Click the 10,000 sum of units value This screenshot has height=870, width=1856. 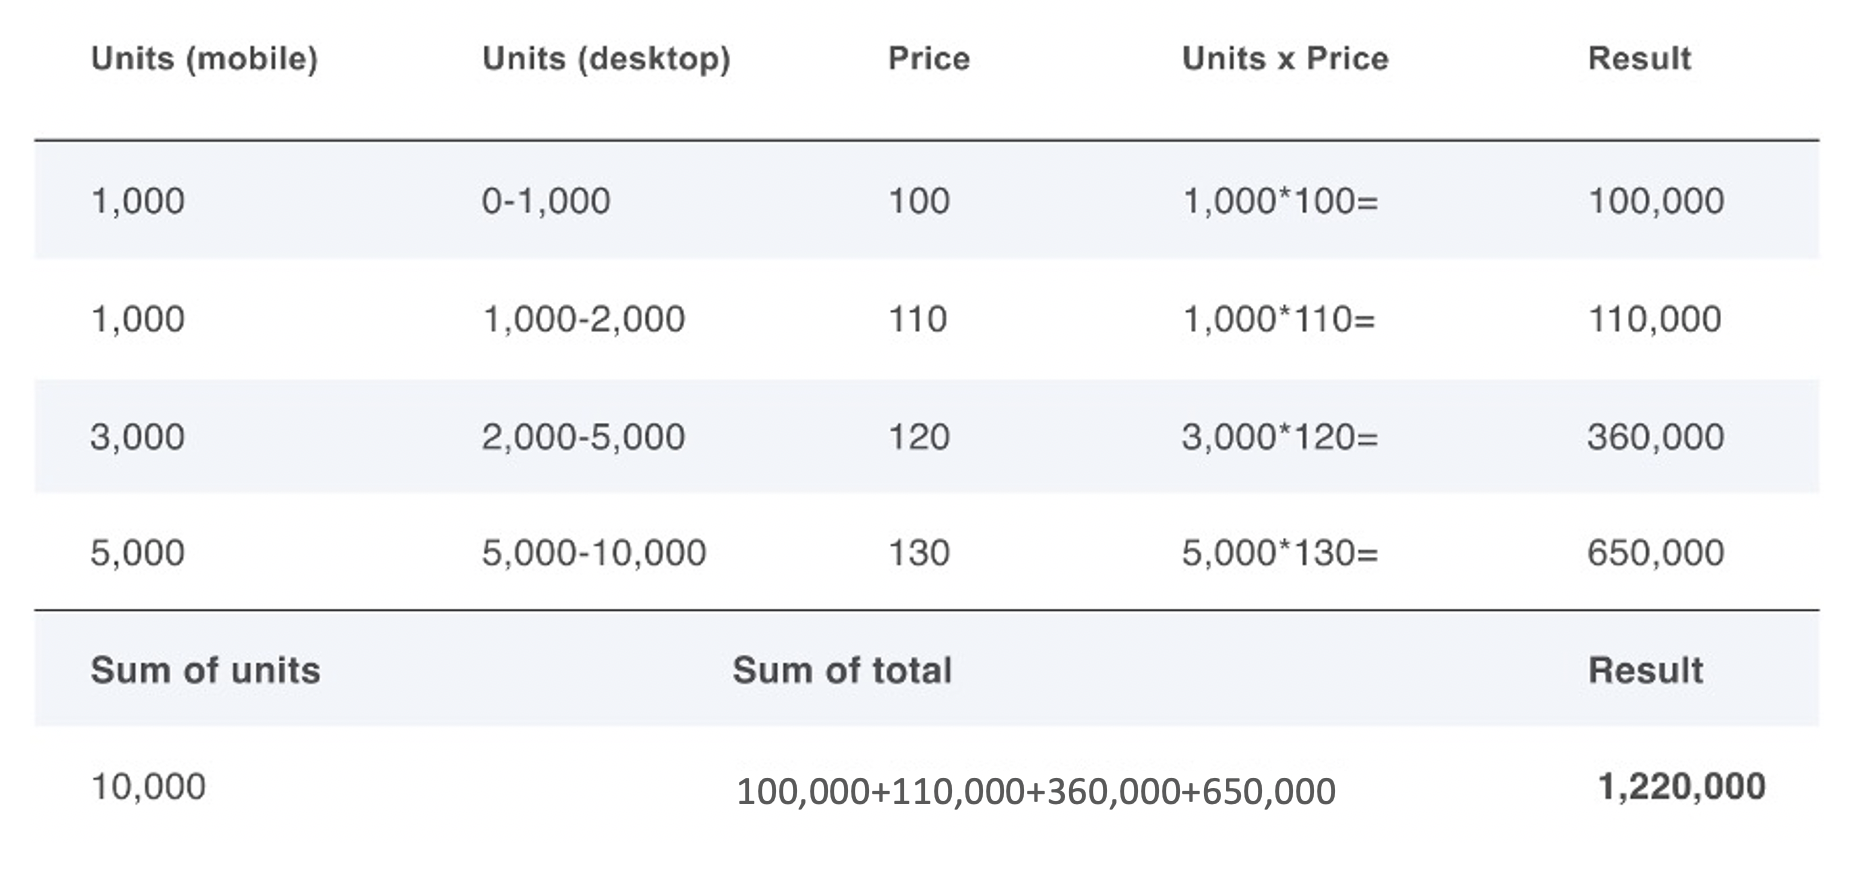click(148, 787)
